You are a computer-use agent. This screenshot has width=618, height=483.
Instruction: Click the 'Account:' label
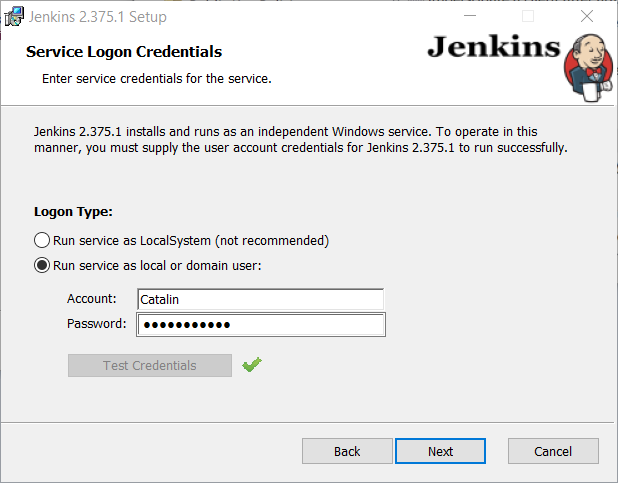(92, 298)
